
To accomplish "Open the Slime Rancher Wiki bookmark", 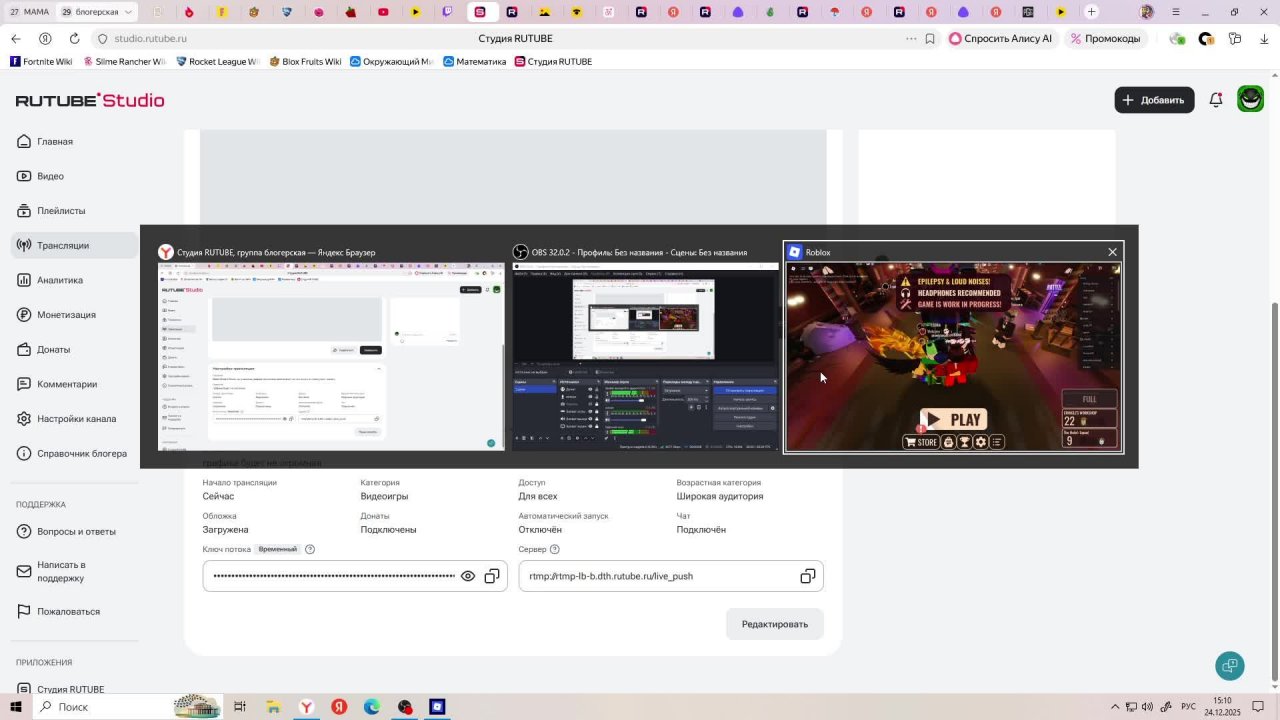I will pyautogui.click(x=124, y=62).
